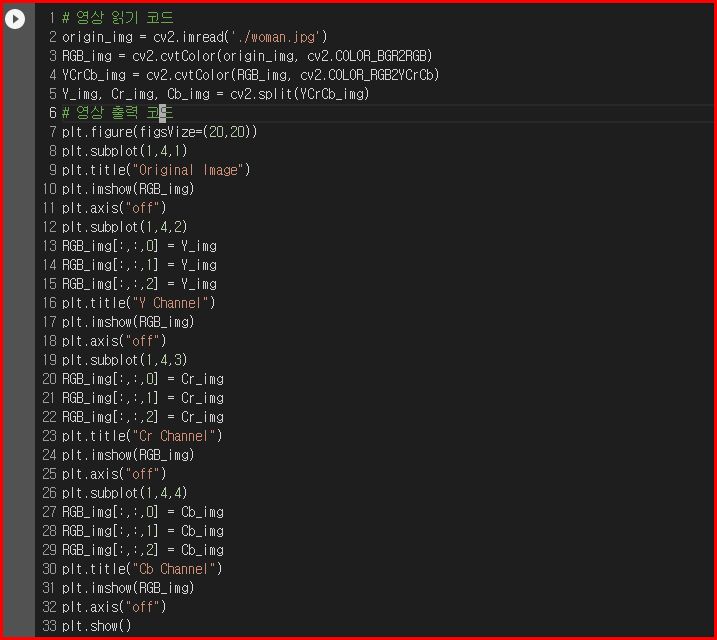
Task: Click plt.imshow(RGB_img) on line 10
Action: coord(128,189)
